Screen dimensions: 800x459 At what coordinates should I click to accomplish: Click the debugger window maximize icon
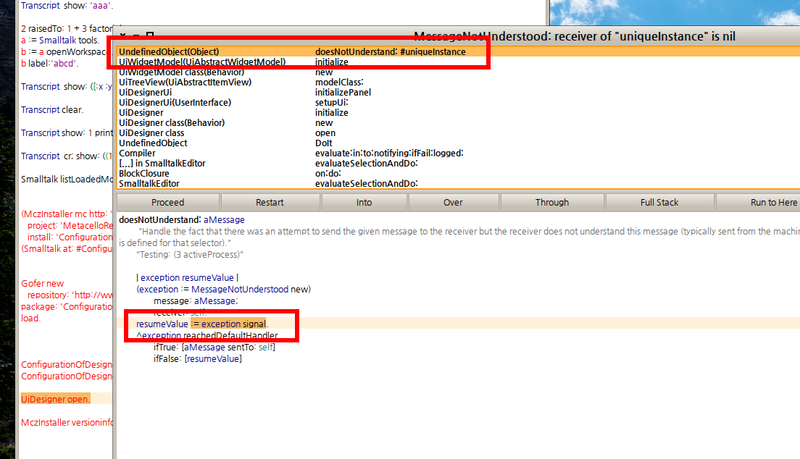pyautogui.click(x=148, y=34)
